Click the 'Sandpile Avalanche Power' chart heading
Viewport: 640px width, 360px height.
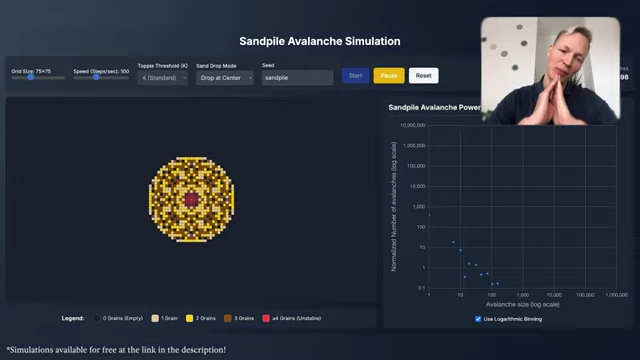pos(434,107)
